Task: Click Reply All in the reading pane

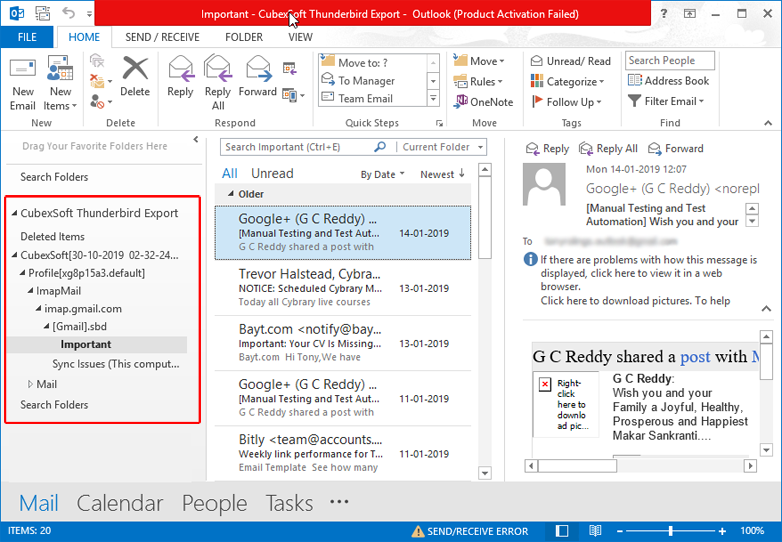Action: [608, 149]
